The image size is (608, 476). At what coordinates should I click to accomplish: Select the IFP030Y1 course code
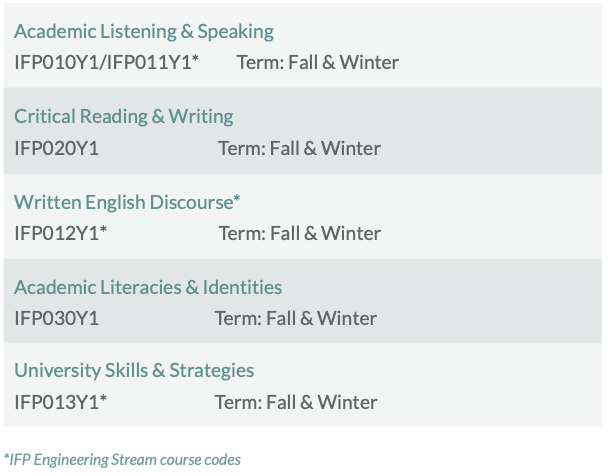coord(57,318)
